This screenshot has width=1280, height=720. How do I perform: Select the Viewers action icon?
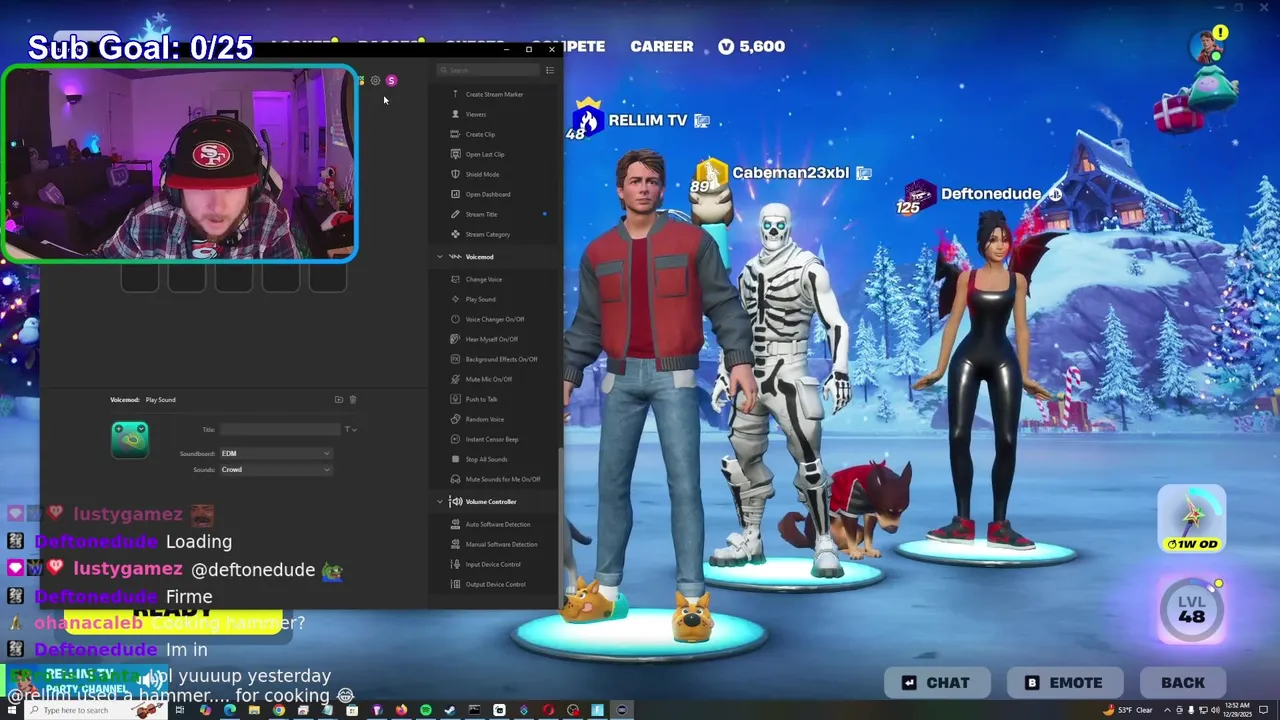[x=455, y=114]
